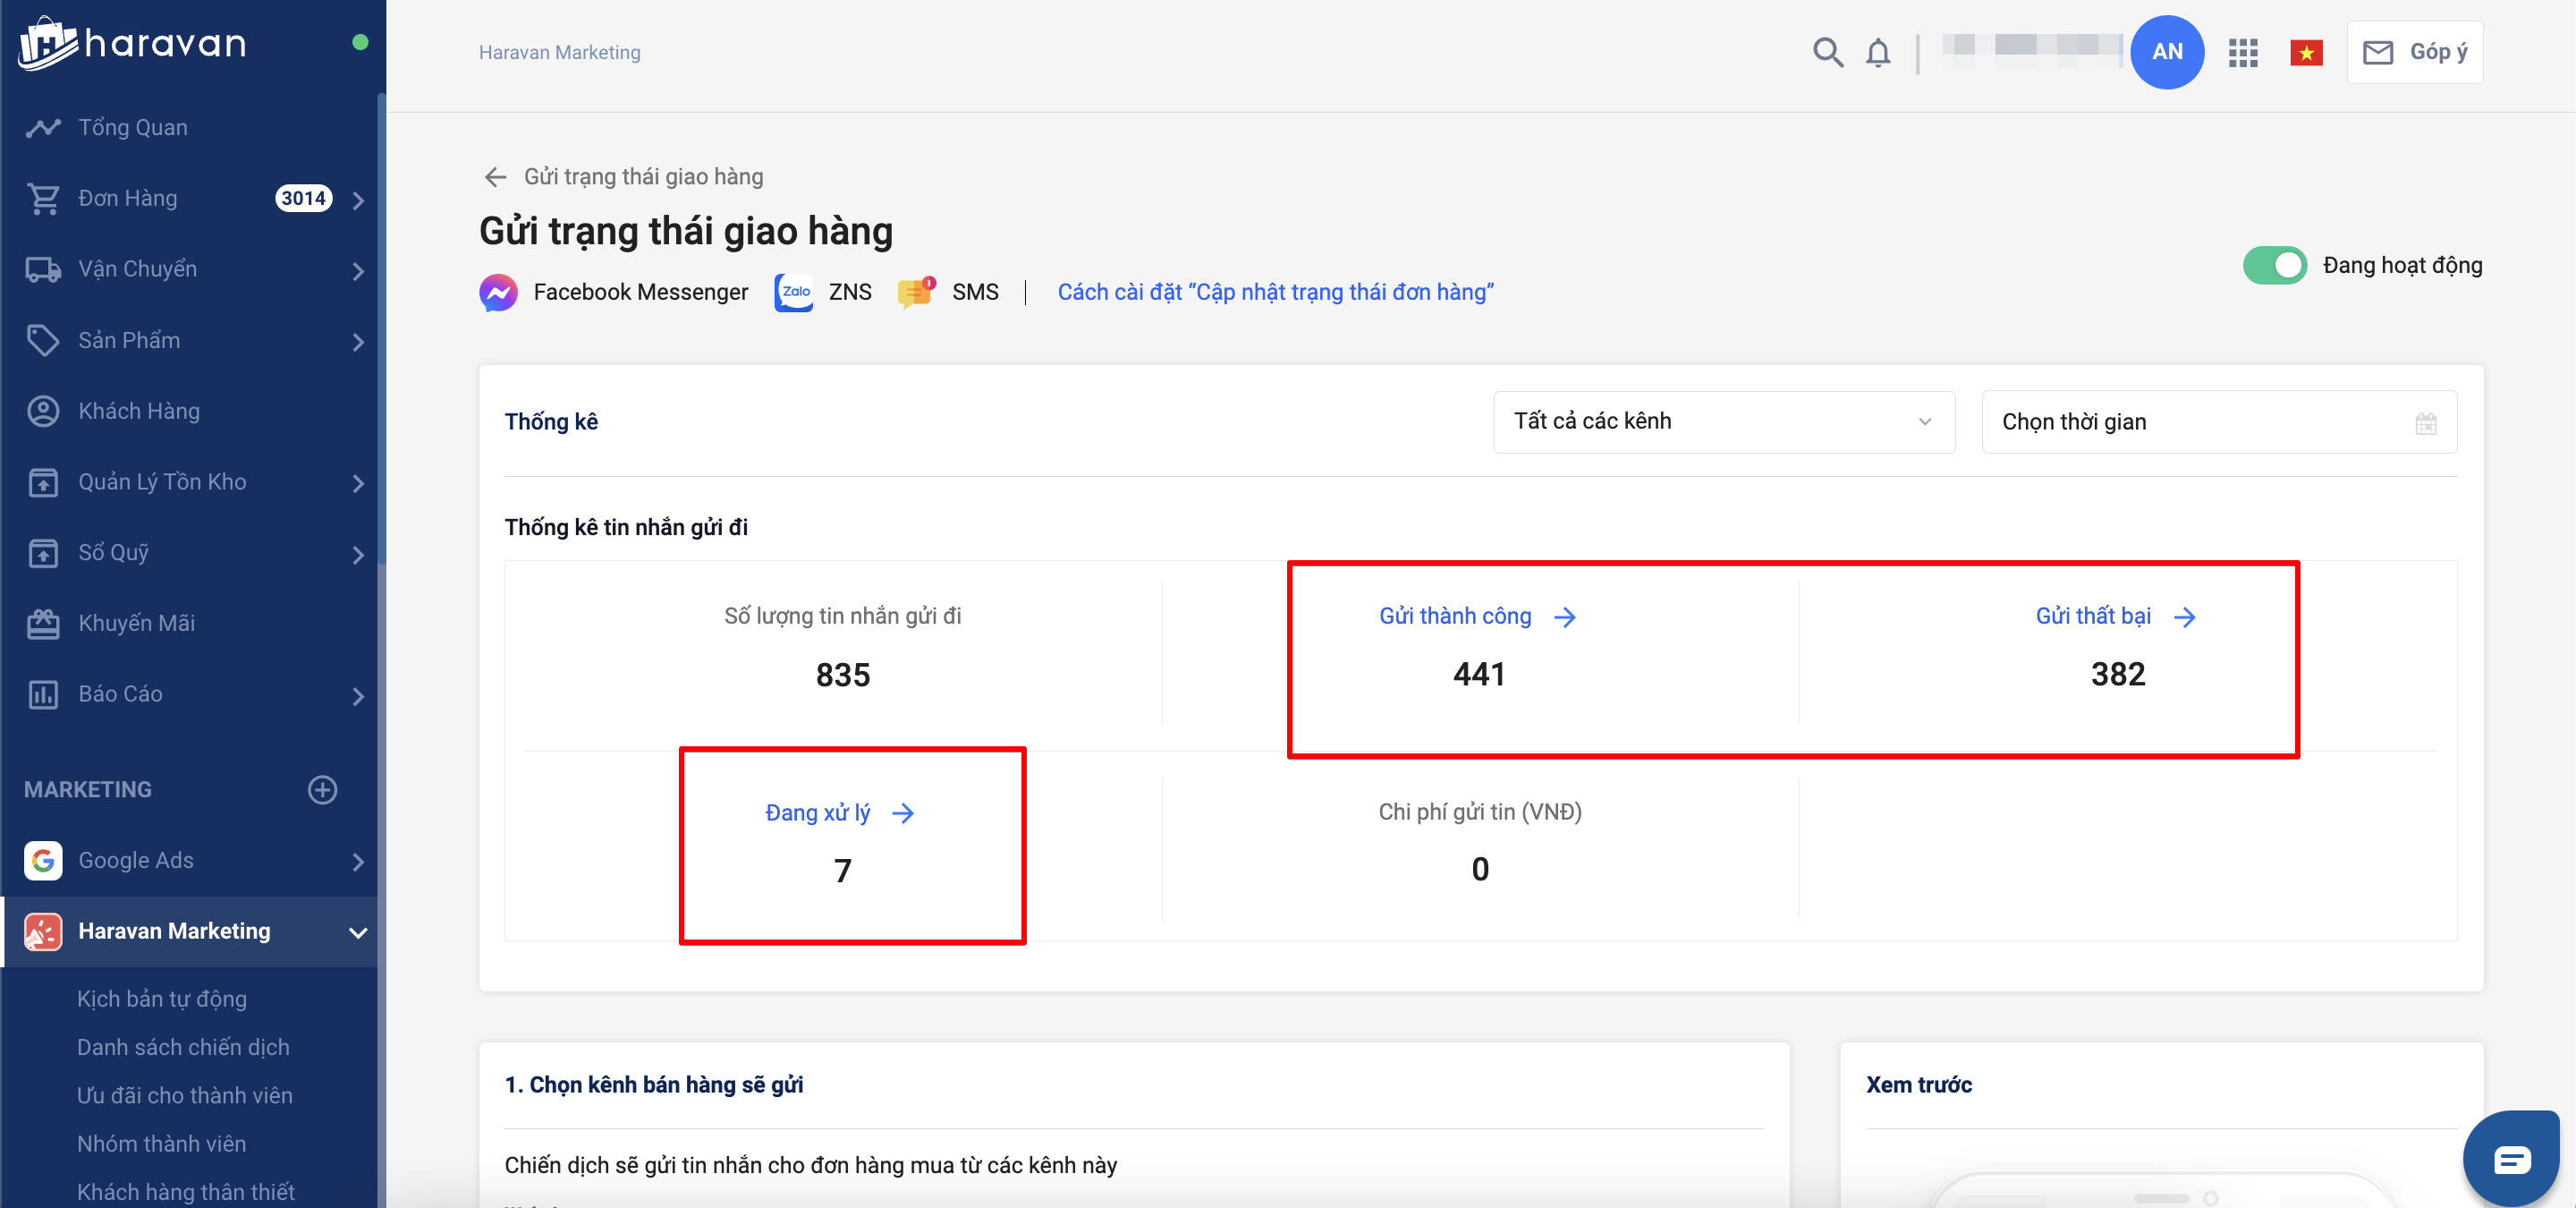Viewport: 2576px width, 1208px height.
Task: Open Danh sách chiến dịch submenu
Action: coord(183,1046)
